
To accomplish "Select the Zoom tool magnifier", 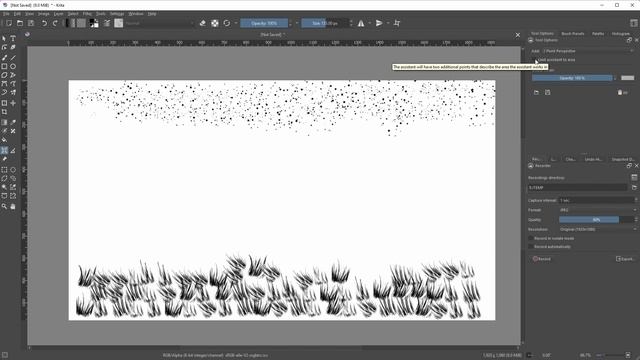I will coord(4,207).
